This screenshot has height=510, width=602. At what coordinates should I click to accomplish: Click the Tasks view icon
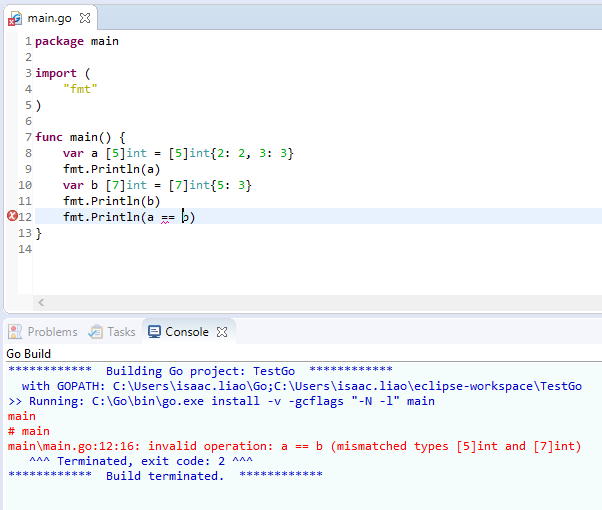click(x=96, y=332)
